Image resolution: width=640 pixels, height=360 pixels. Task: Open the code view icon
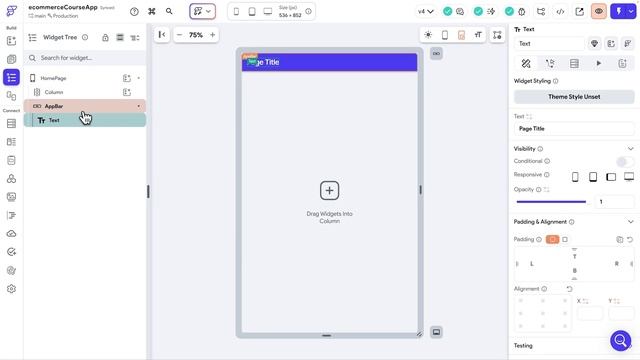(x=560, y=12)
